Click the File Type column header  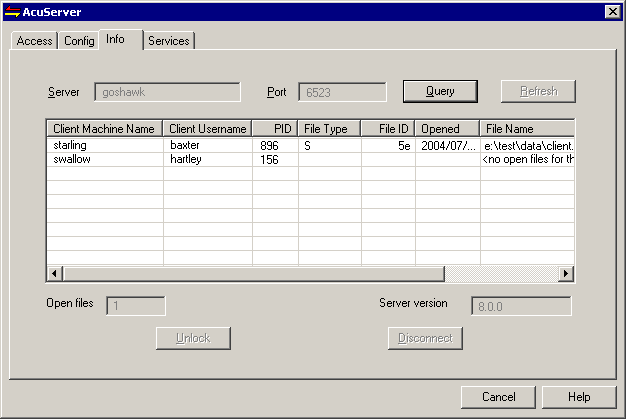click(329, 129)
